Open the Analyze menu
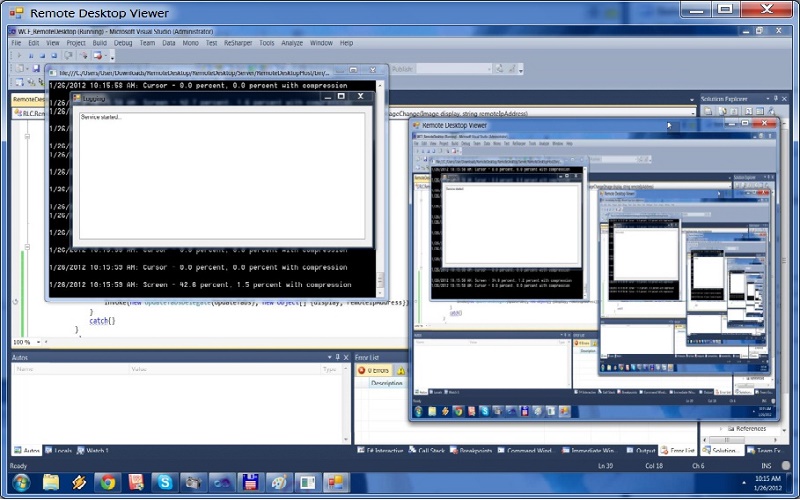Viewport: 800px width, 500px height. point(292,43)
